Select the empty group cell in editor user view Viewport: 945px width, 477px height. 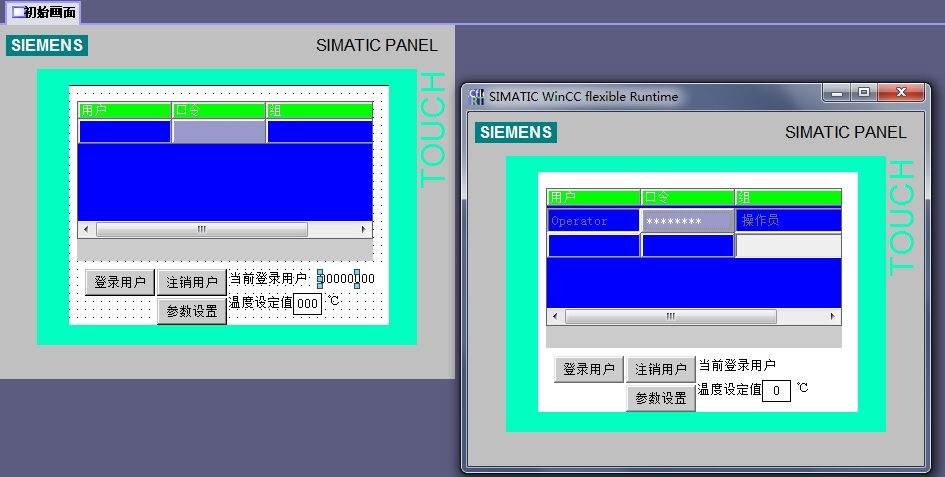tap(319, 132)
